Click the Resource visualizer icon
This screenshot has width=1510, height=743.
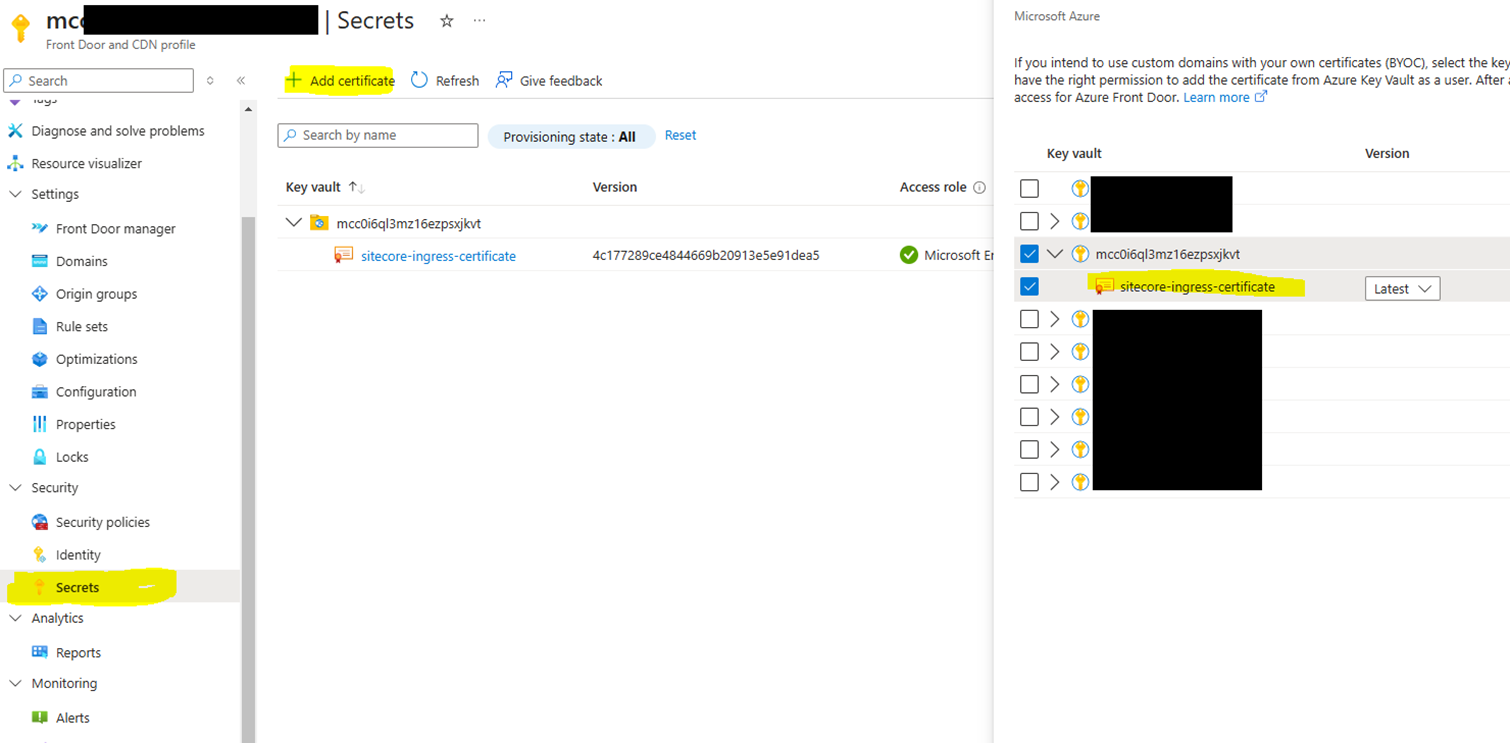tap(15, 163)
